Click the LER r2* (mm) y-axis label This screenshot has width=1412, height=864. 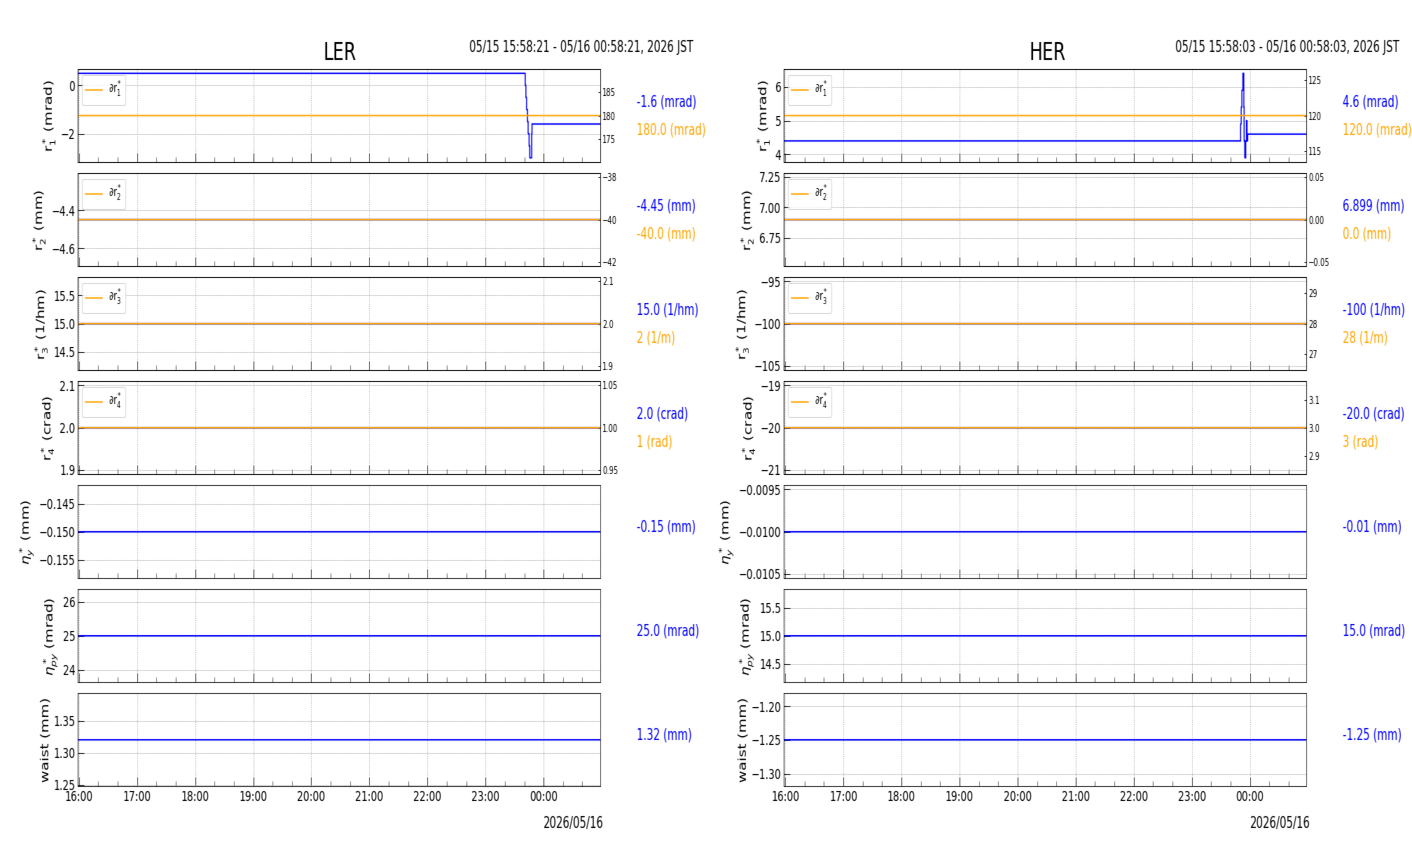[39, 220]
